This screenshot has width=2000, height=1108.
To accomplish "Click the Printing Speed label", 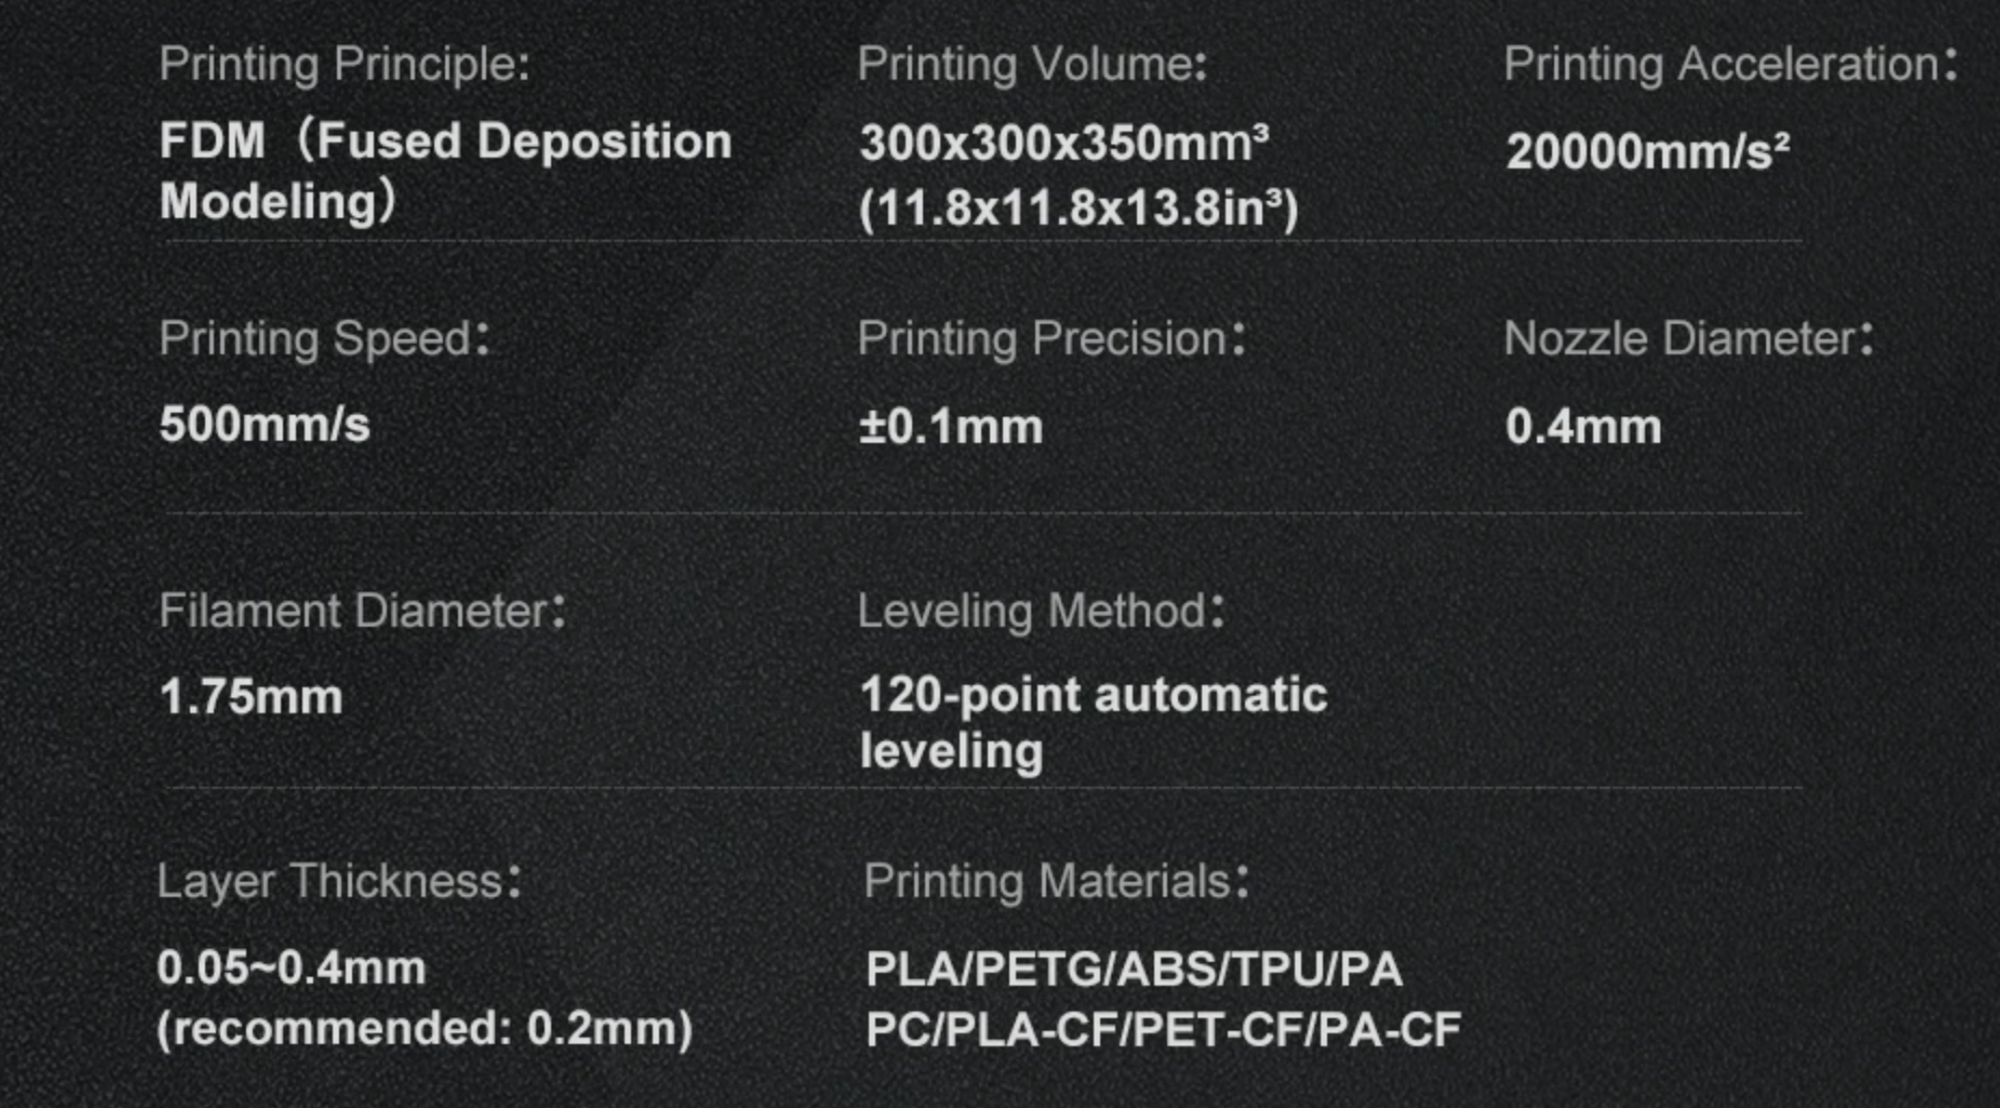I will 324,339.
